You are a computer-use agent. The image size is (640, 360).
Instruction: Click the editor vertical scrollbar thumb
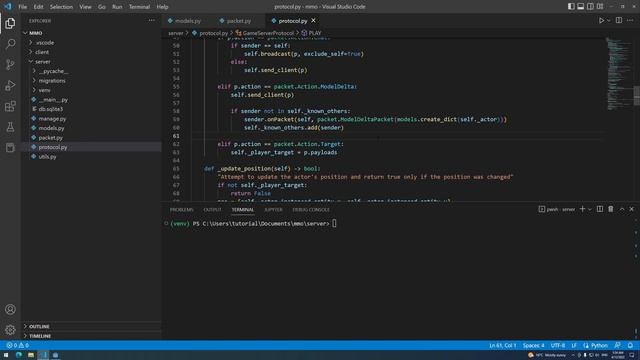[x=637, y=96]
